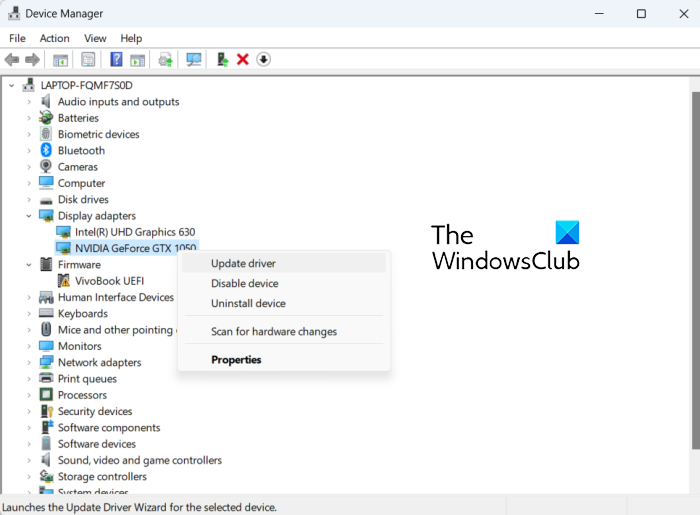Click the Disk drives category icon

pyautogui.click(x=46, y=200)
